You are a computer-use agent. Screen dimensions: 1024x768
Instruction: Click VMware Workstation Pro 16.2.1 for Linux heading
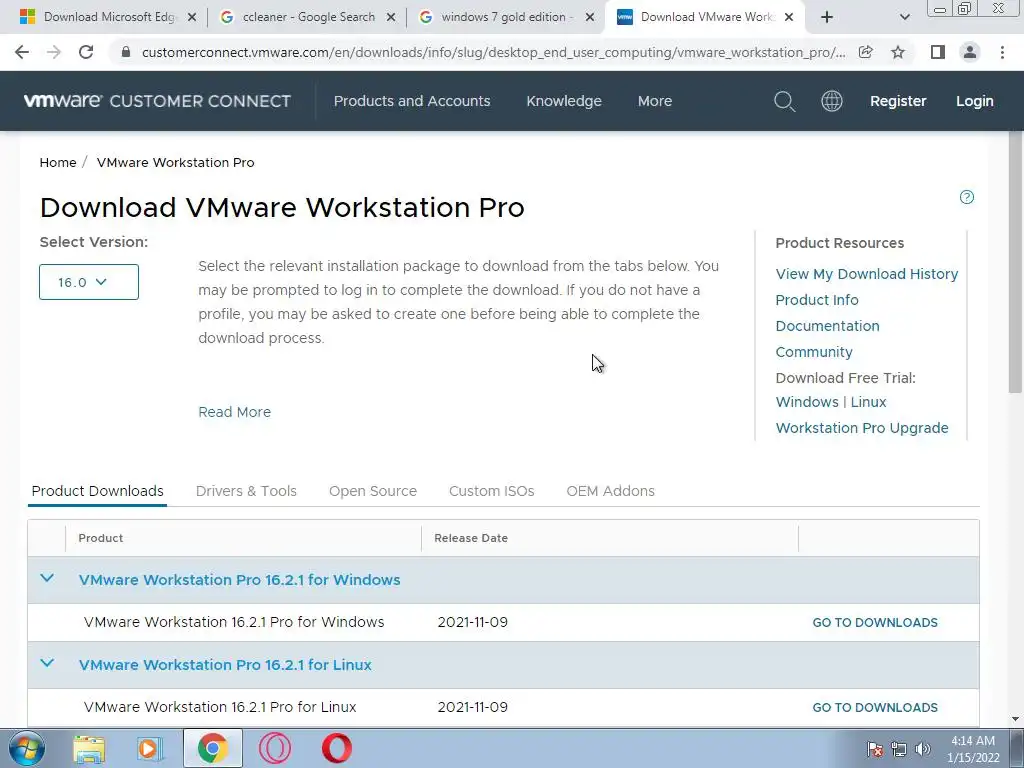(225, 665)
